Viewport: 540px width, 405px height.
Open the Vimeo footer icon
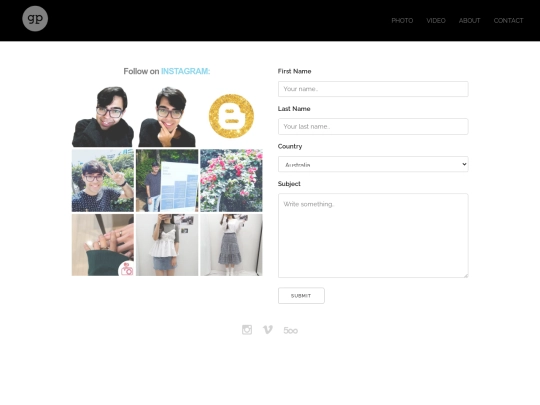click(x=268, y=330)
